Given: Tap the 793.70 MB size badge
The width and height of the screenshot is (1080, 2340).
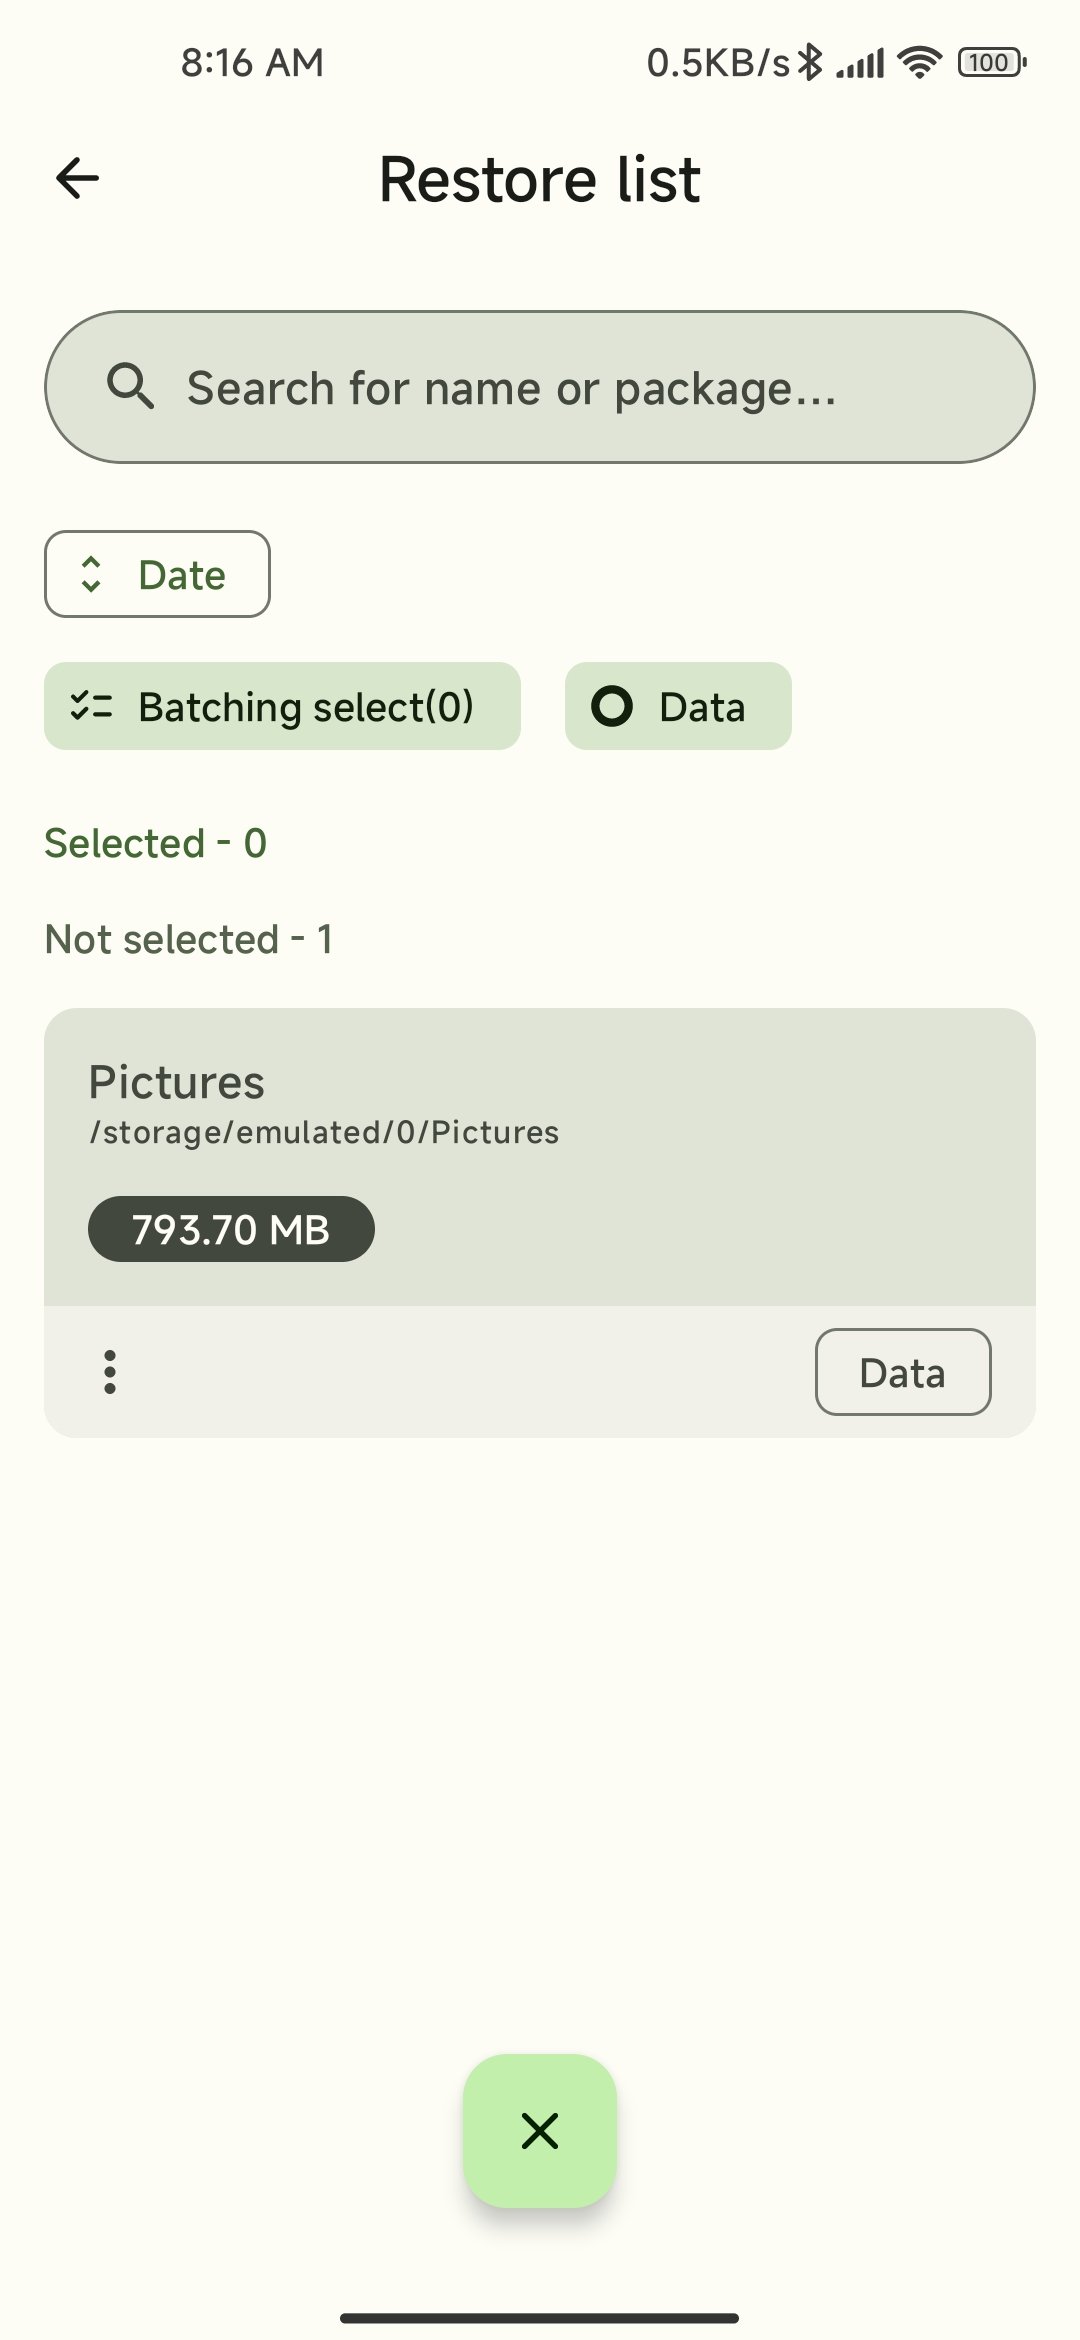Looking at the screenshot, I should 231,1229.
